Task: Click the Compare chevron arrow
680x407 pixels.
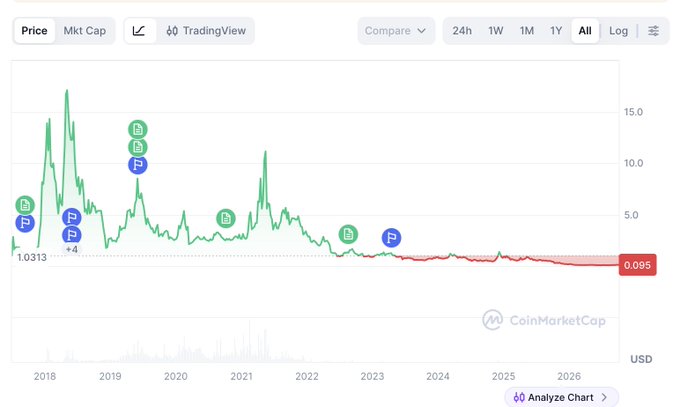Action: tap(422, 31)
